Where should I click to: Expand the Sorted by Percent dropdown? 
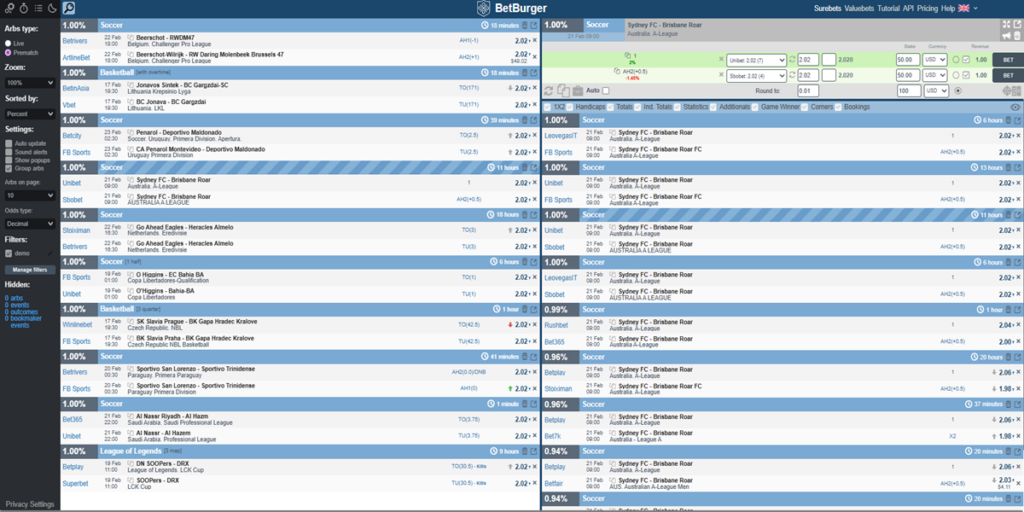coord(29,114)
